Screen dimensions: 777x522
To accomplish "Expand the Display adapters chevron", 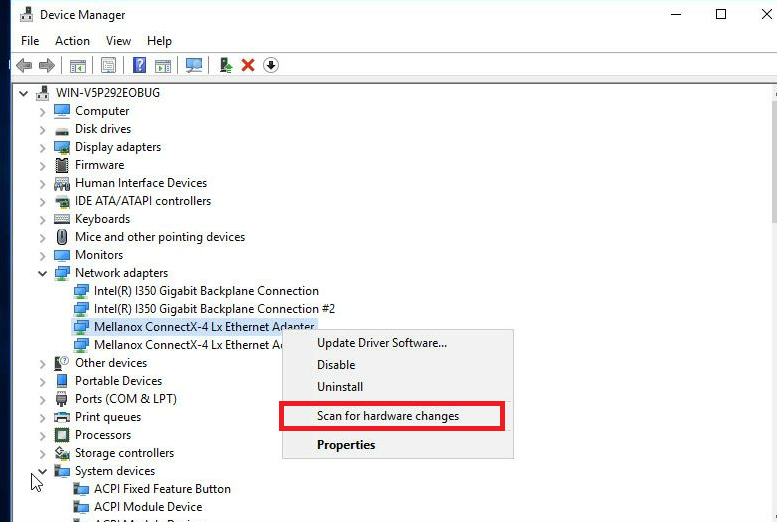I will pos(43,148).
